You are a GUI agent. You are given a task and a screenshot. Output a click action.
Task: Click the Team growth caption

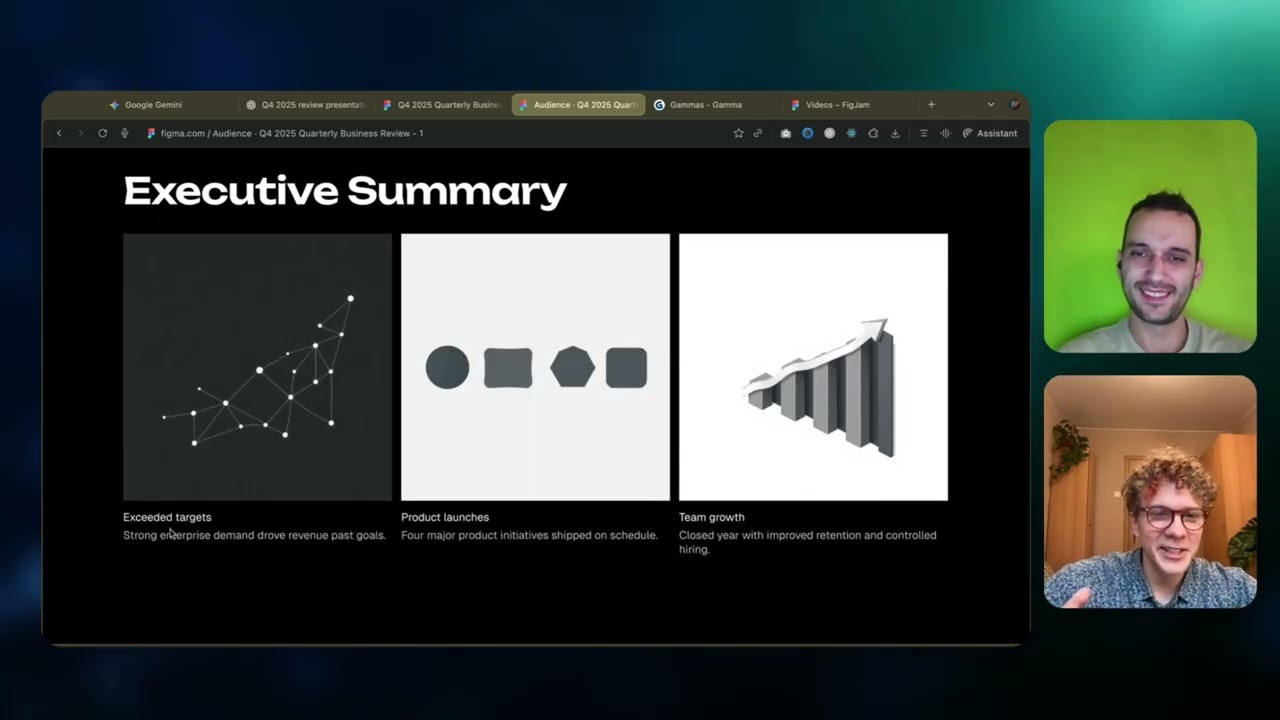click(x=712, y=517)
